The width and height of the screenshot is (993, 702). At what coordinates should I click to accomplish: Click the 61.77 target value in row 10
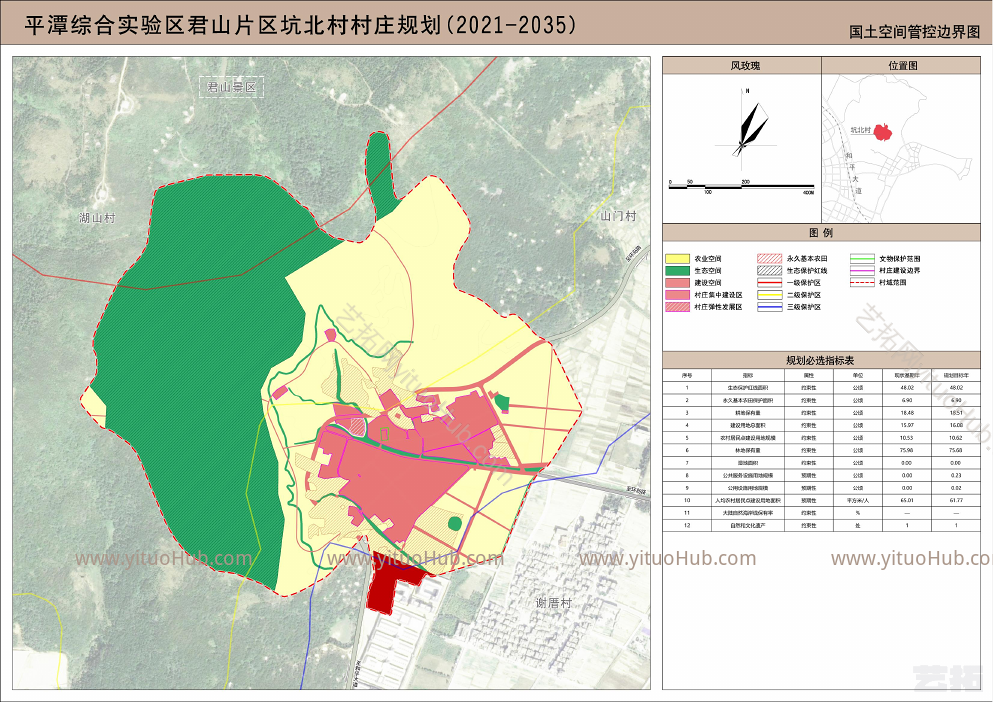coord(956,501)
